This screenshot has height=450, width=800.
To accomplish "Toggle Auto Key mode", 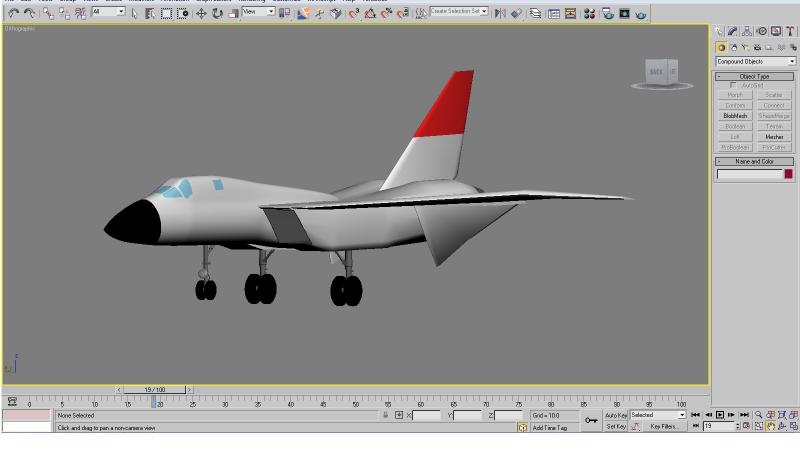I will coord(616,415).
